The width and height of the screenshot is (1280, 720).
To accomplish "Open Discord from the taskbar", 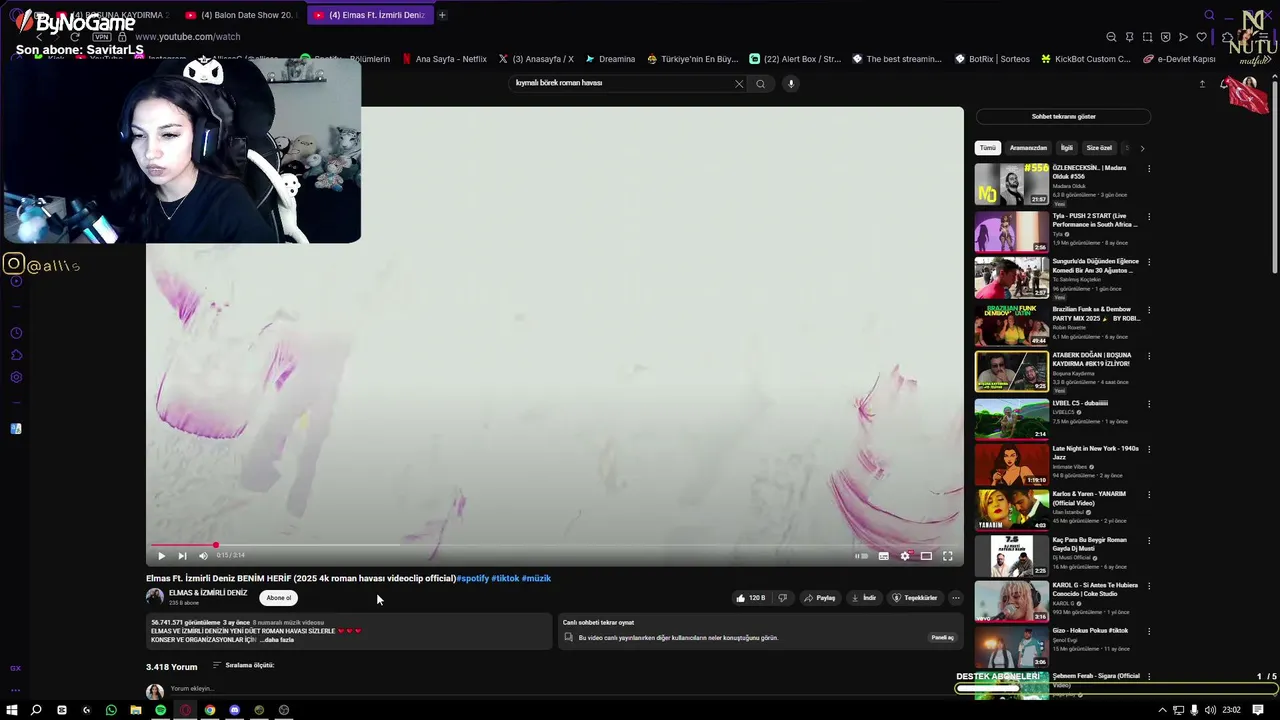I will (234, 710).
